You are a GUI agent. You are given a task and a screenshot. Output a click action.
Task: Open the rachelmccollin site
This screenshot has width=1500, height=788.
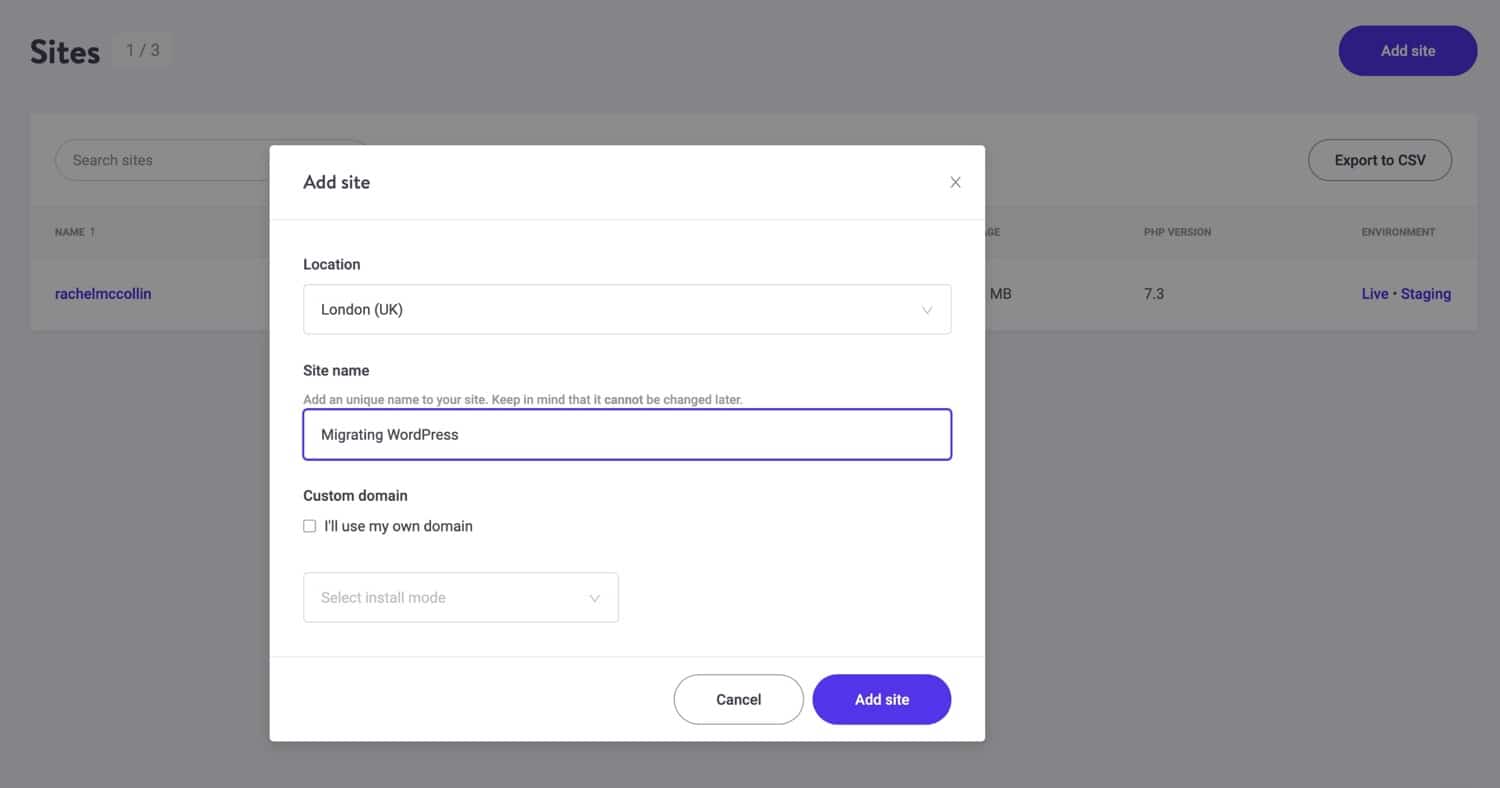[x=103, y=293]
